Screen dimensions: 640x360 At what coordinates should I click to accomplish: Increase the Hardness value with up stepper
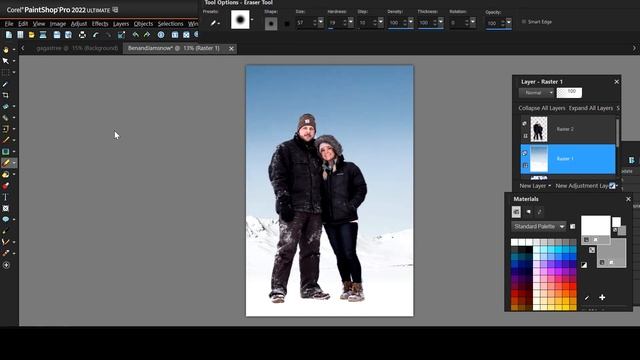coord(345,20)
